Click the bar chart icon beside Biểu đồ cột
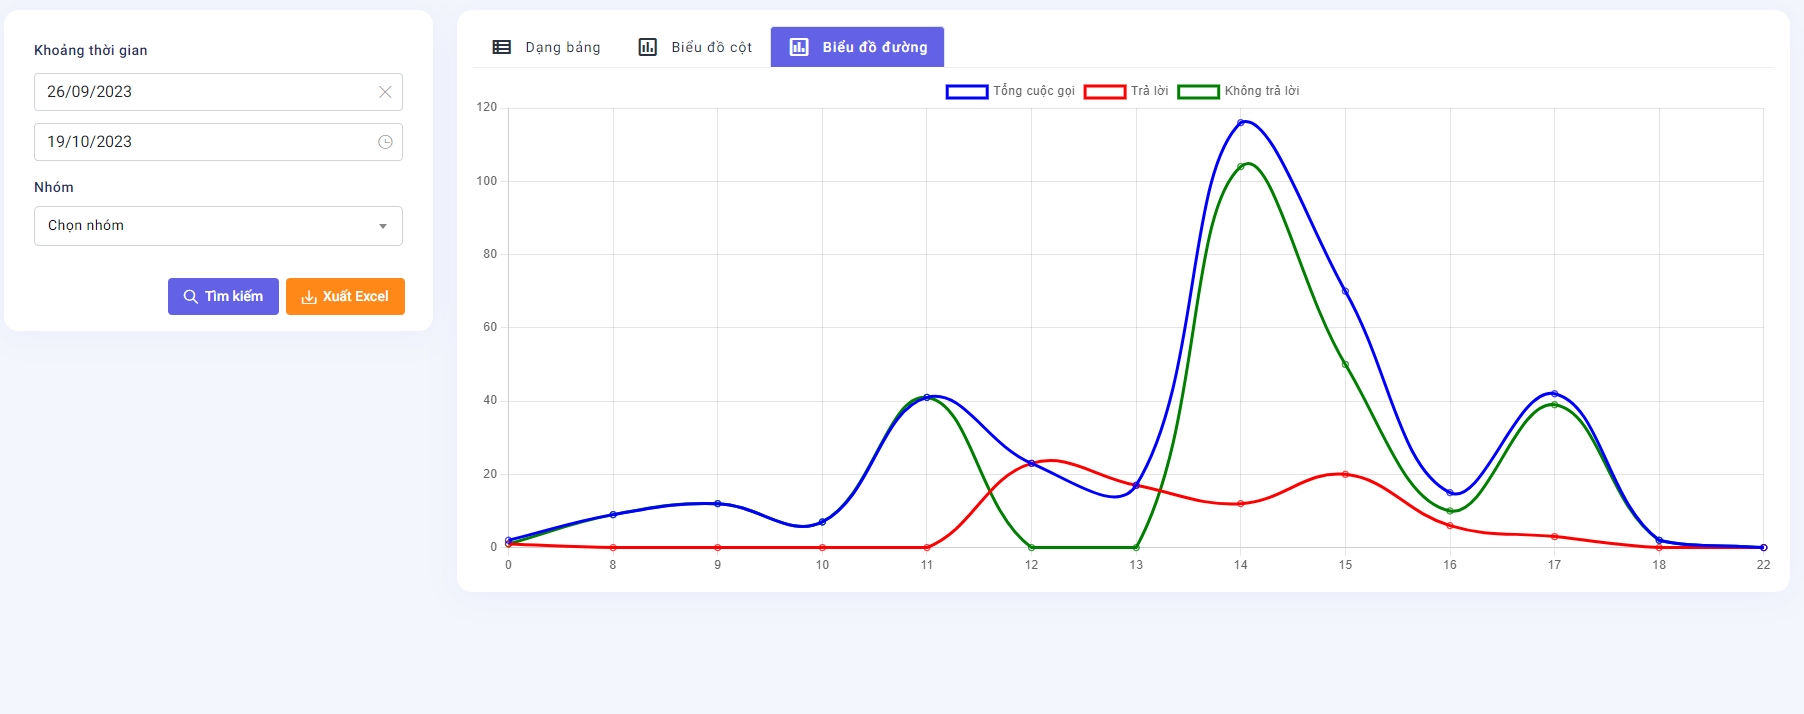 [648, 47]
